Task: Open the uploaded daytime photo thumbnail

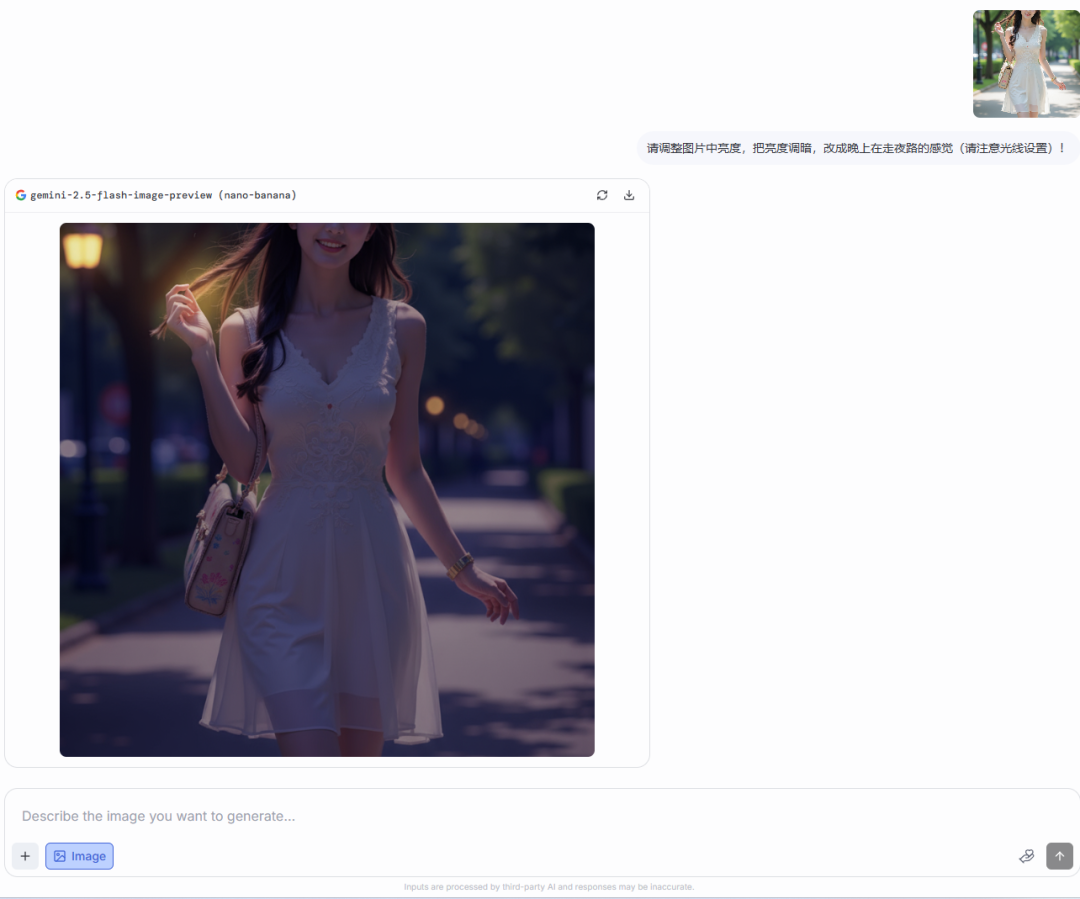Action: point(1026,64)
